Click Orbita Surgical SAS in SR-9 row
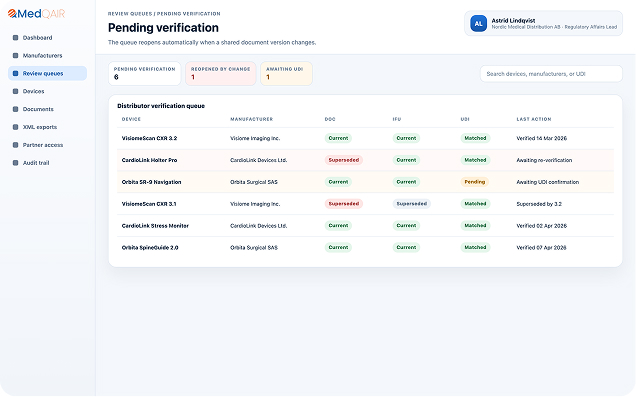 click(254, 182)
